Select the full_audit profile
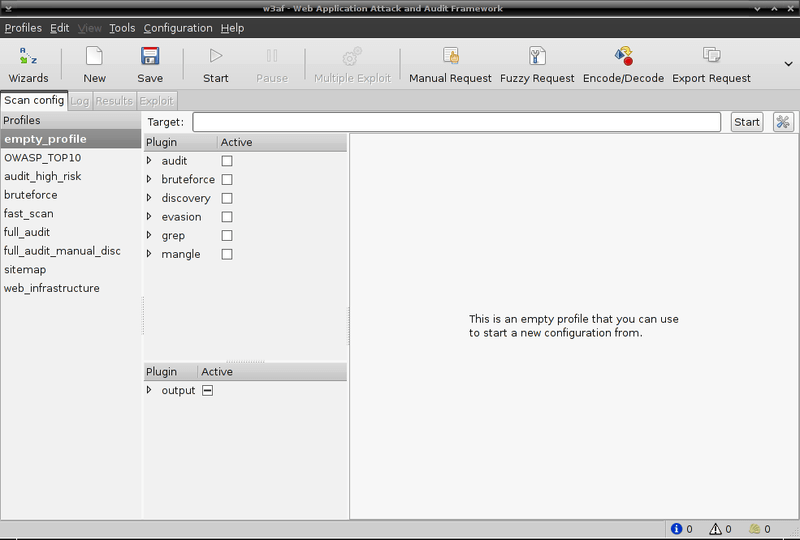The image size is (800, 540). pyautogui.click(x=70, y=232)
